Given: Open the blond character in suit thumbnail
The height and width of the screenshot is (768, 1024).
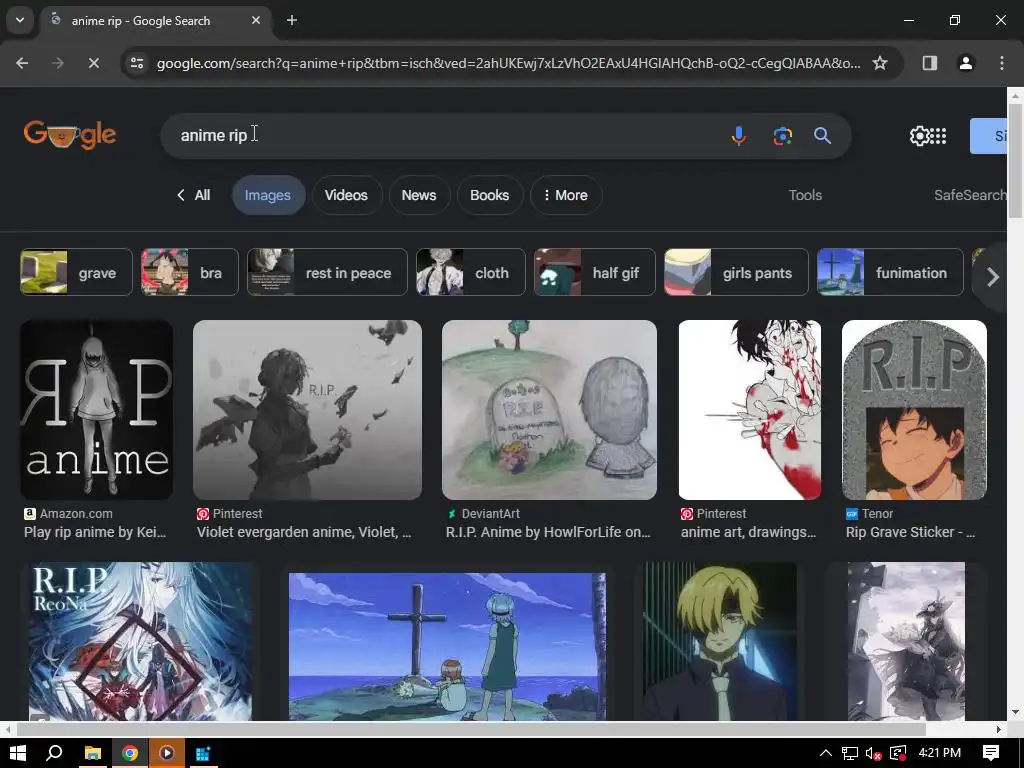Looking at the screenshot, I should point(720,641).
